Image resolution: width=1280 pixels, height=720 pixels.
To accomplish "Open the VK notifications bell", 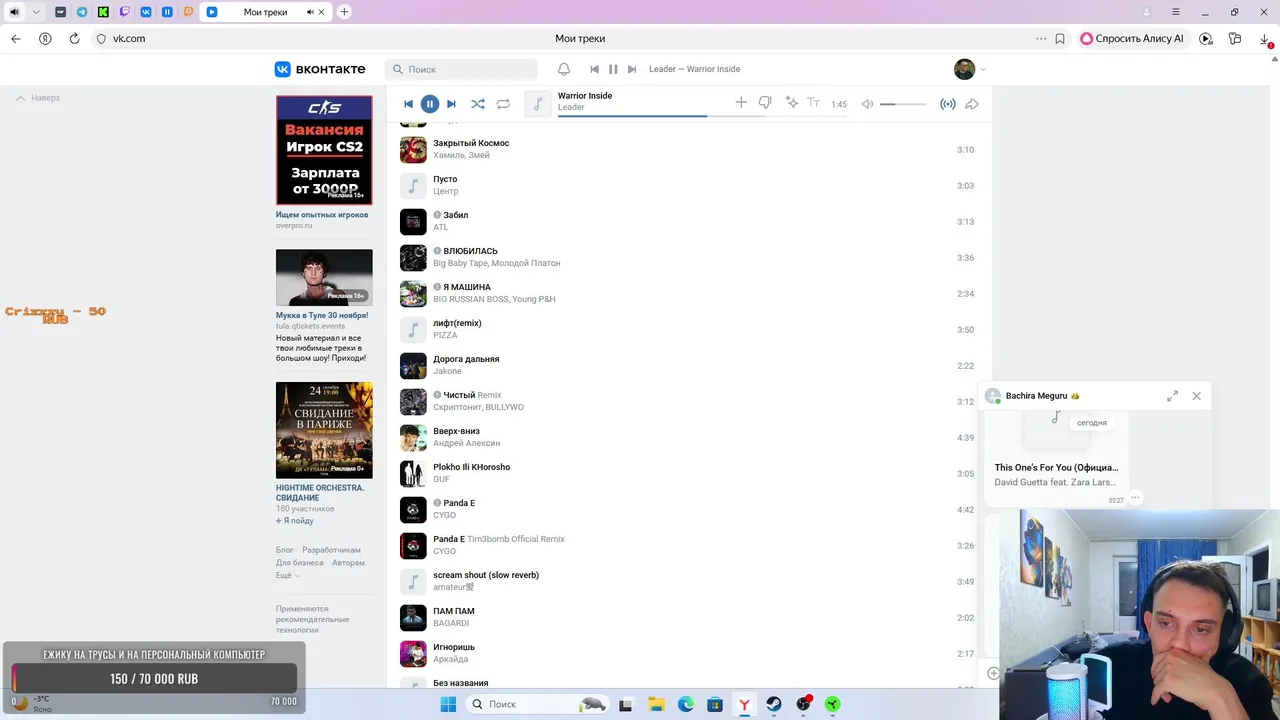I will click(x=564, y=69).
